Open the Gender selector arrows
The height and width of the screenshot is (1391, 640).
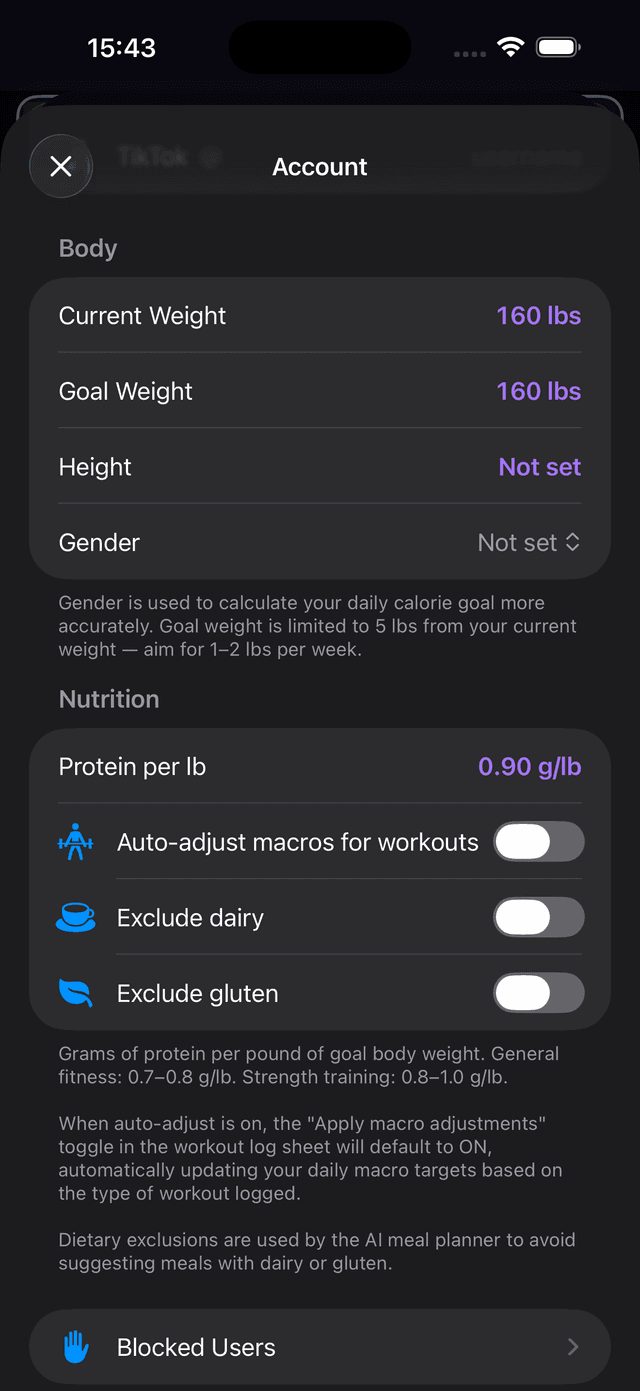pyautogui.click(x=572, y=542)
